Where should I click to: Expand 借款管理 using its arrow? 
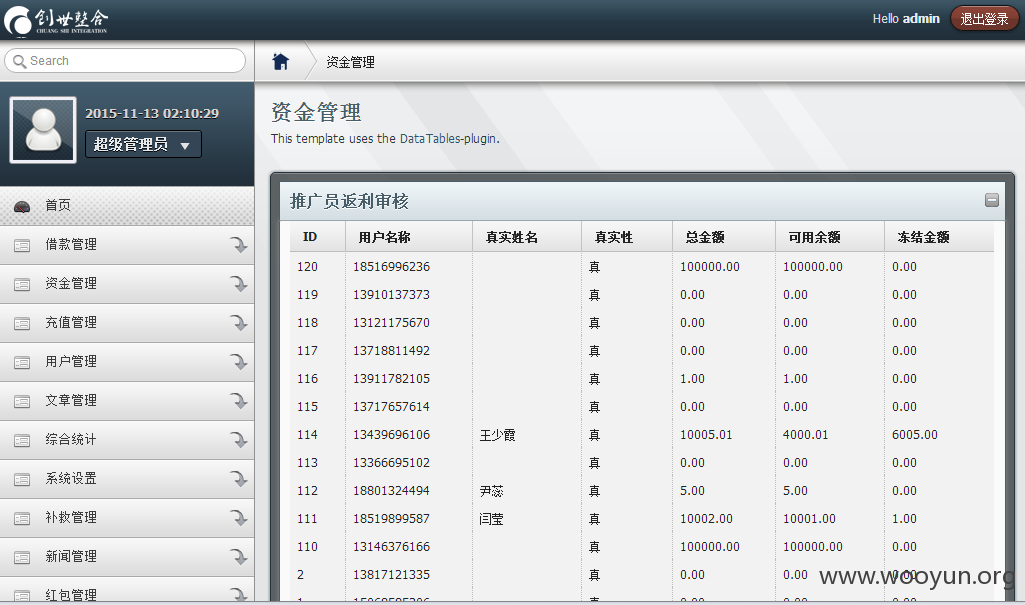[239, 245]
